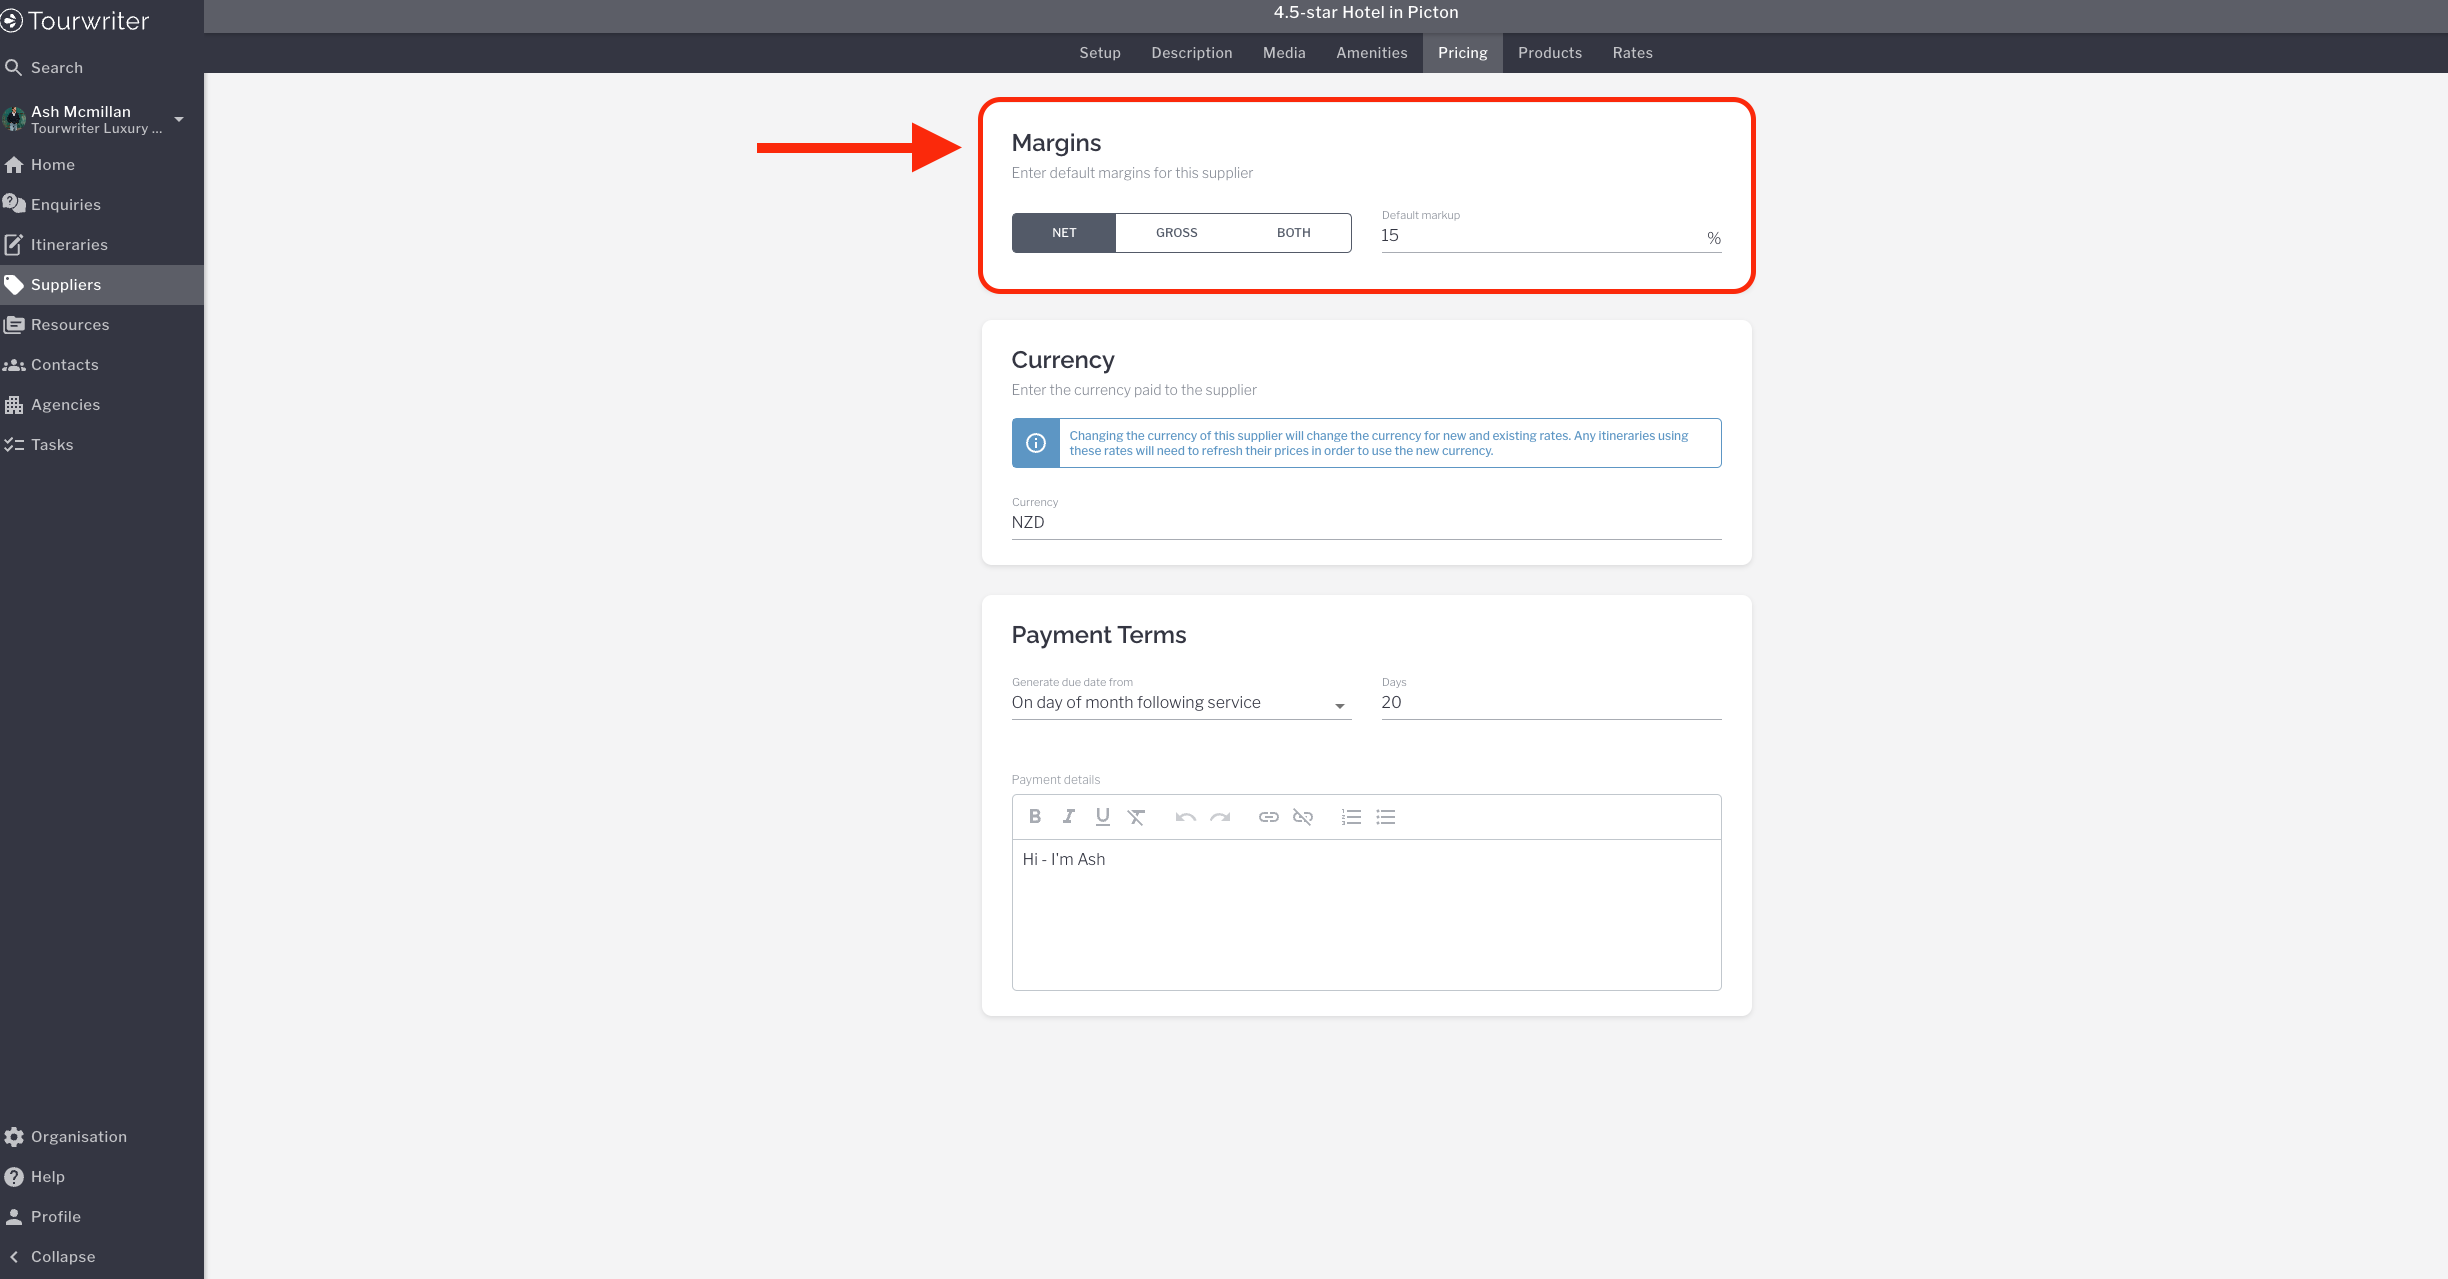2448x1279 pixels.
Task: Choose the BOTH margin option
Action: click(x=1293, y=233)
